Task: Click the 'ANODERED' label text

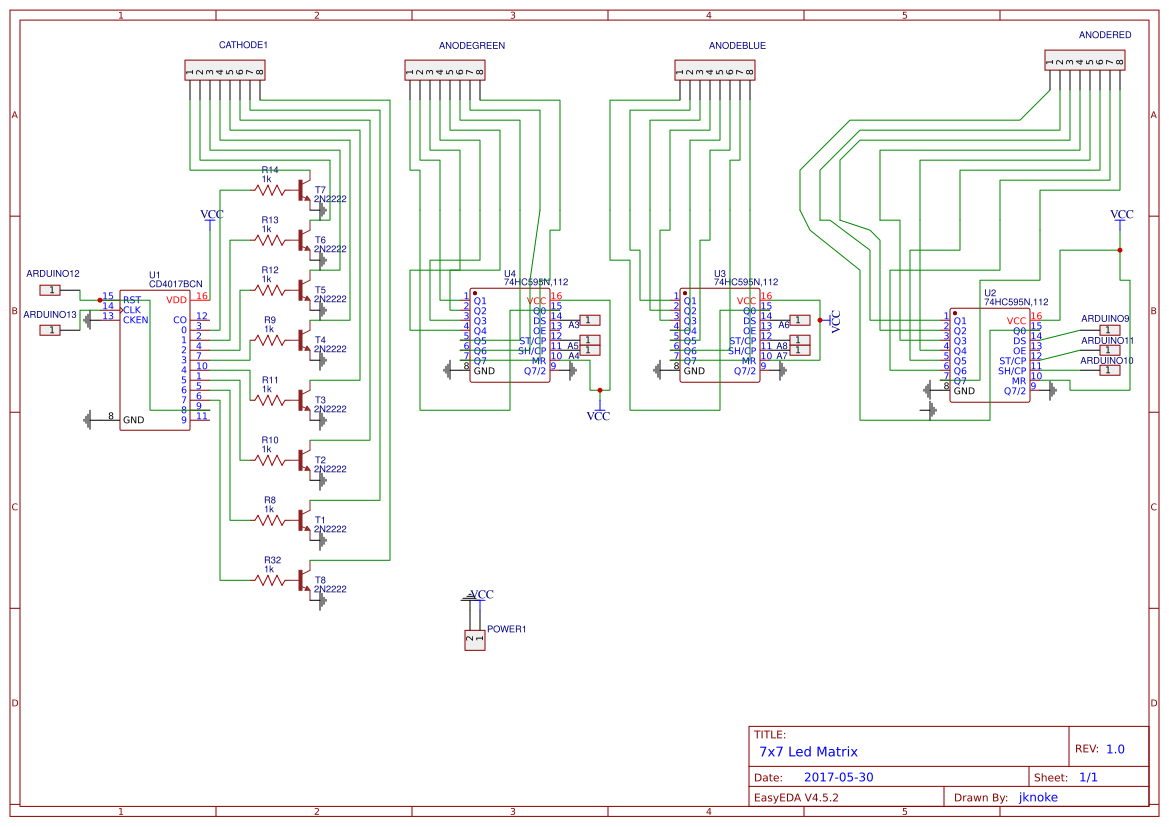Action: (x=1105, y=35)
